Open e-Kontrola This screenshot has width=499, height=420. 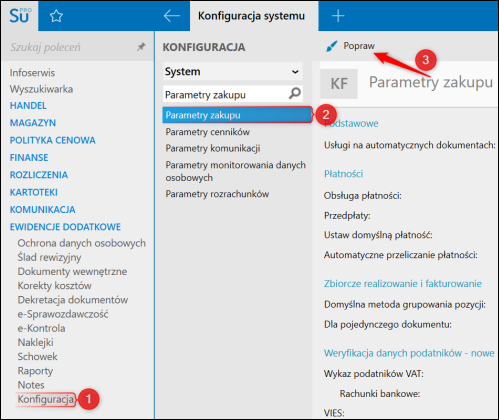(x=41, y=328)
